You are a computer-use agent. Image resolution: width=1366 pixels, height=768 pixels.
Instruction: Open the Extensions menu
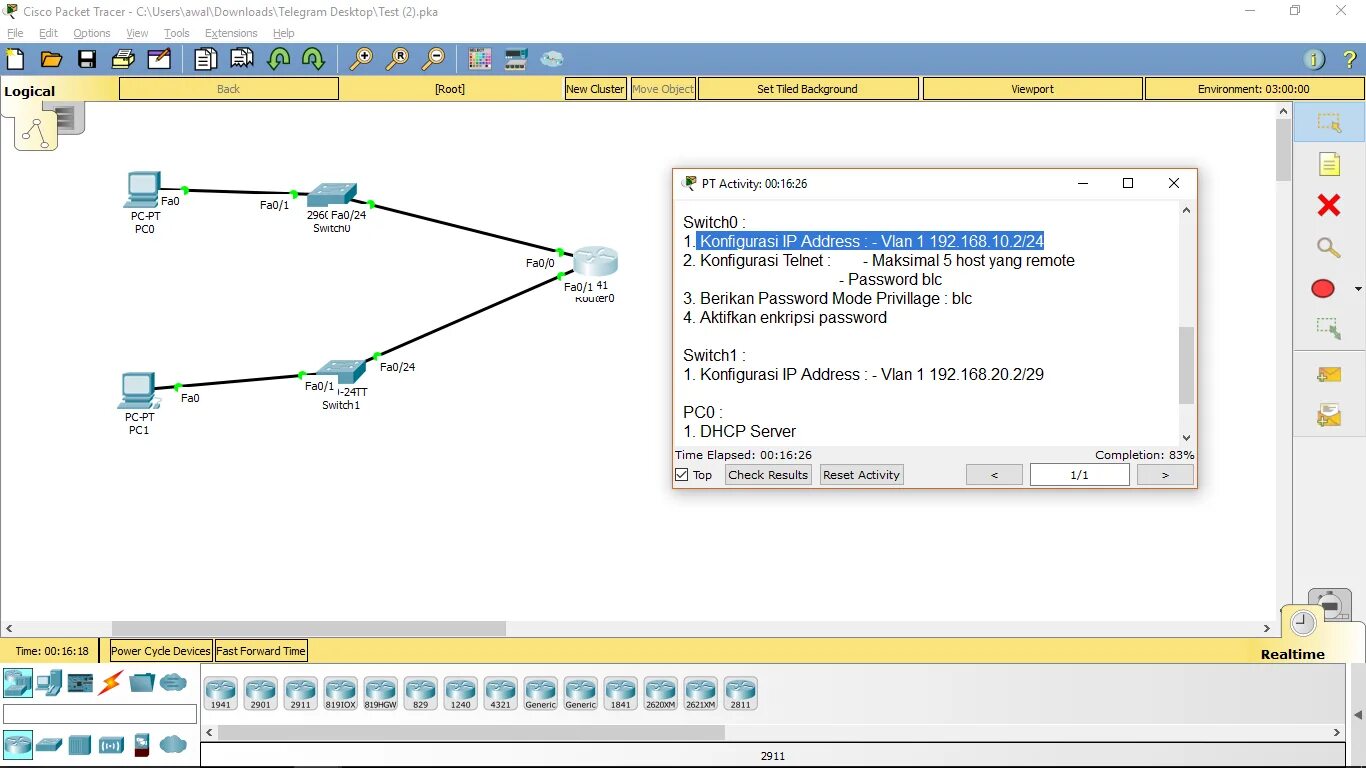click(x=231, y=33)
